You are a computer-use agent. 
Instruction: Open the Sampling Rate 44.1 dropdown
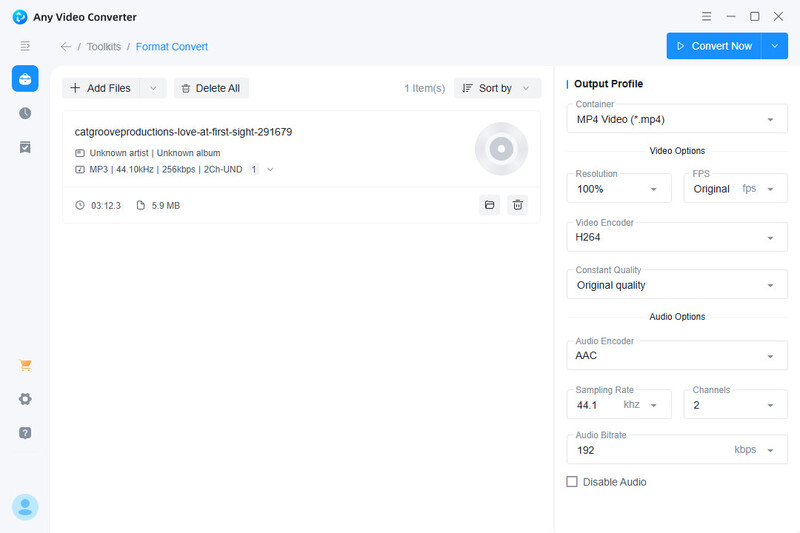click(x=619, y=404)
